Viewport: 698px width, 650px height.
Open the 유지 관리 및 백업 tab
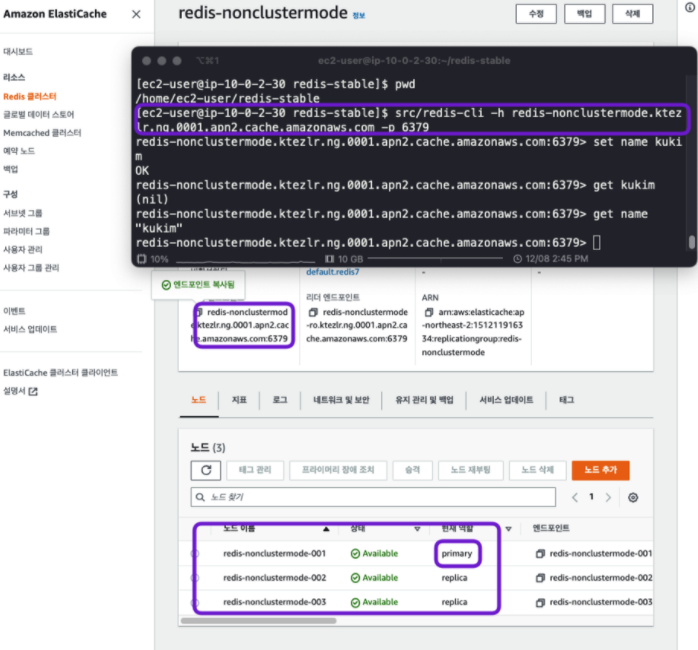coord(424,400)
